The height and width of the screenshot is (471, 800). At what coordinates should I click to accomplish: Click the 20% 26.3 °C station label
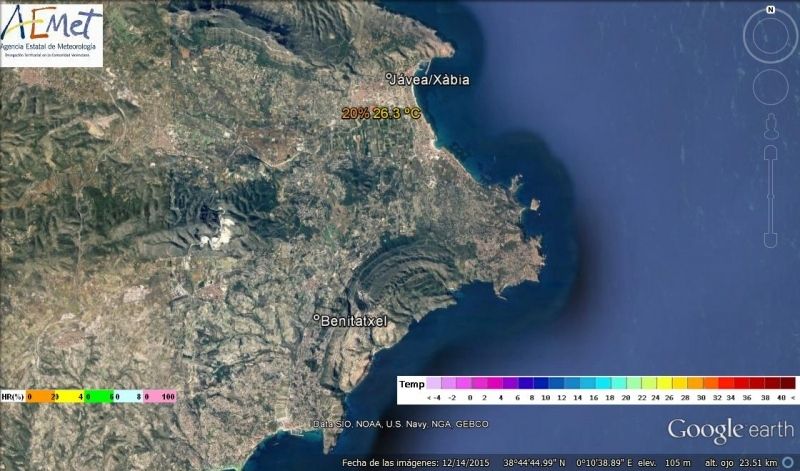[x=381, y=113]
